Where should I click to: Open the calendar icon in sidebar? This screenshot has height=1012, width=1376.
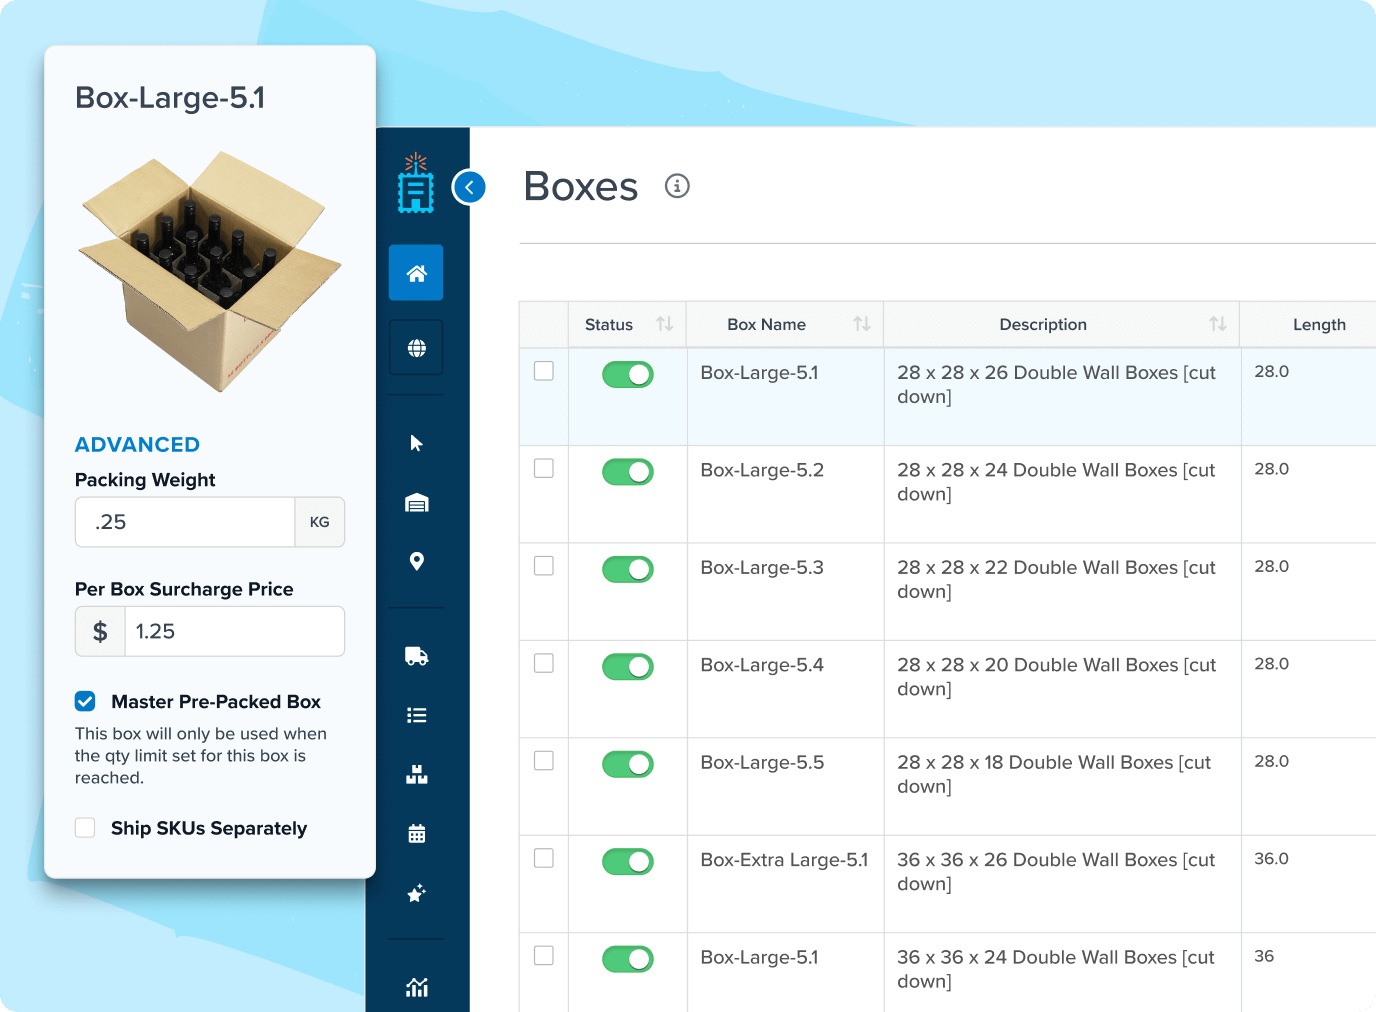416,834
